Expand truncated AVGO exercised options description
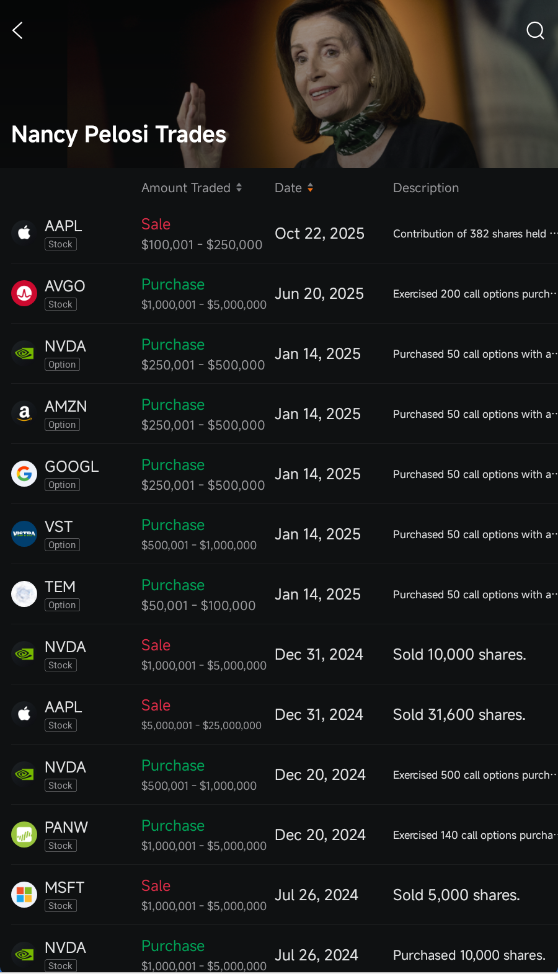 point(475,294)
